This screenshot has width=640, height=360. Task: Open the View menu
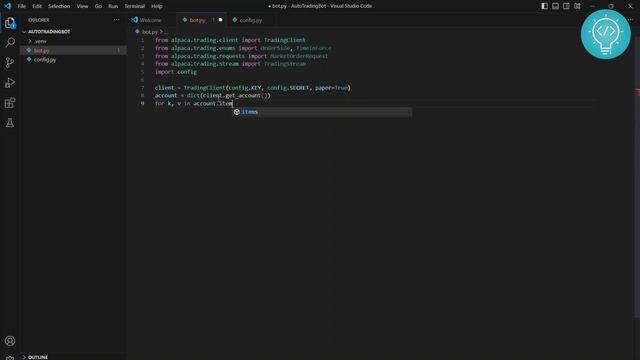point(82,6)
